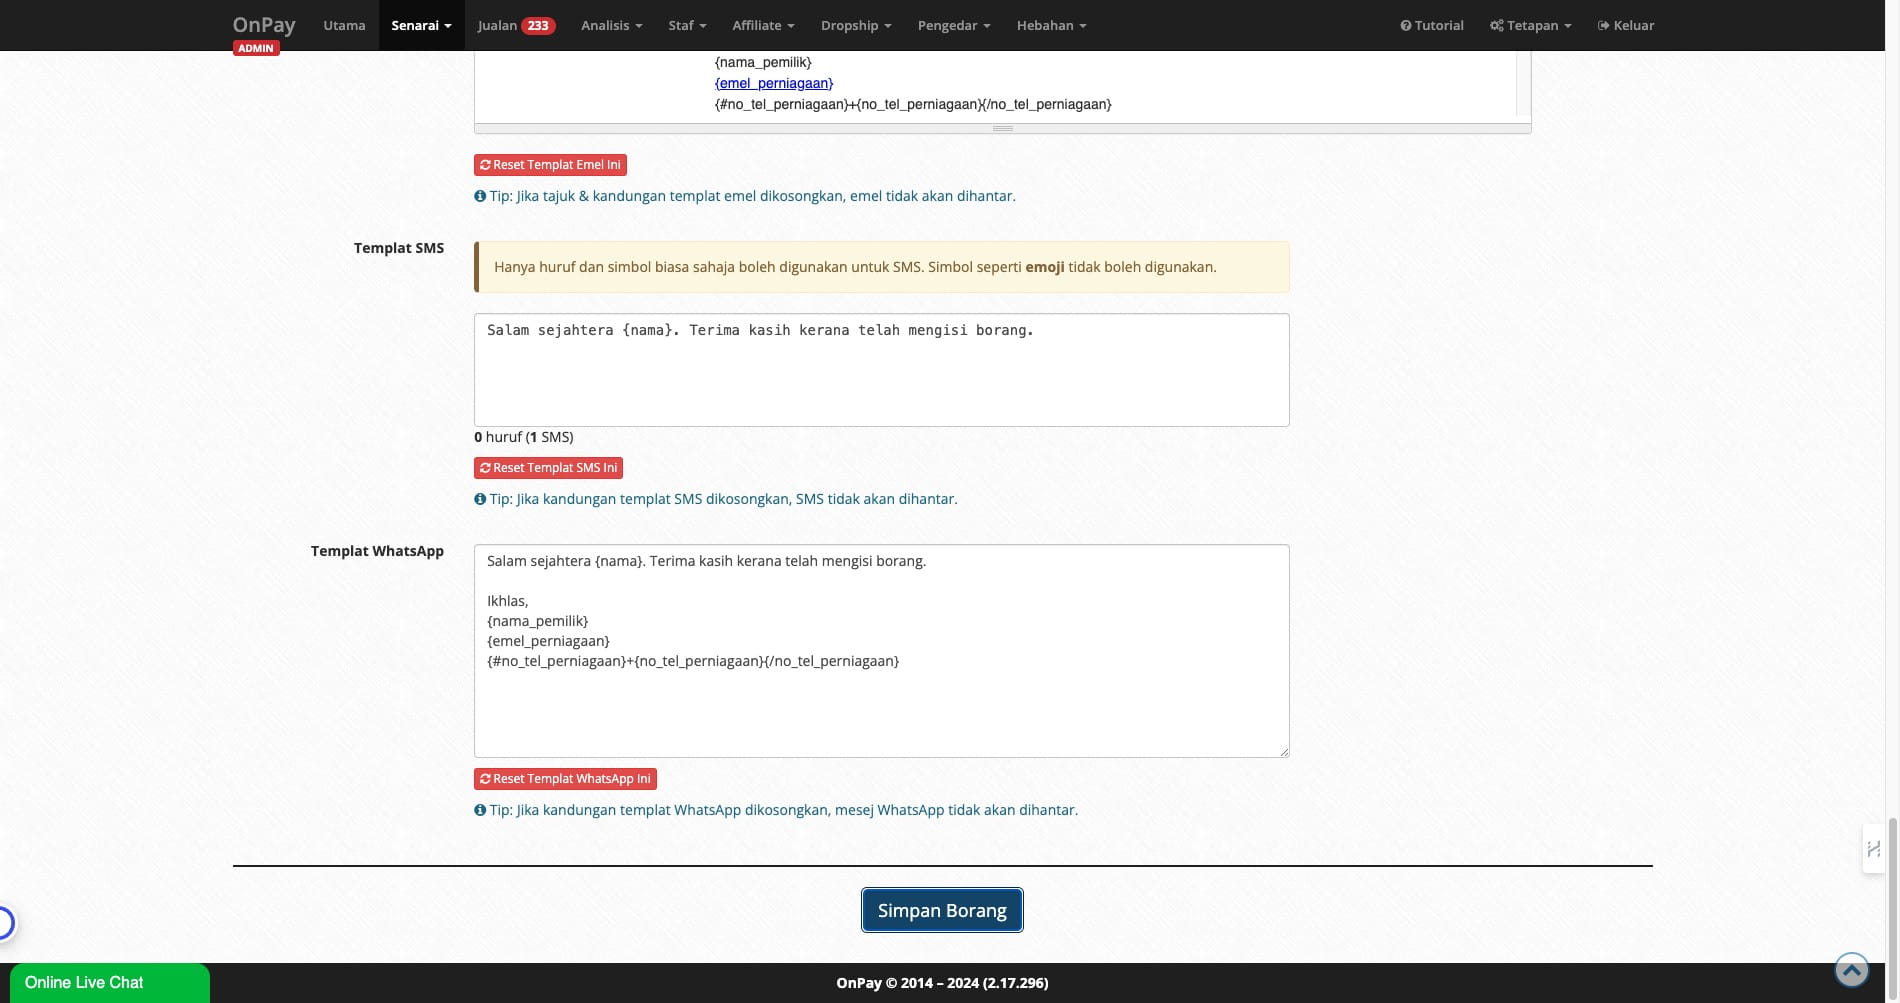The width and height of the screenshot is (1900, 1003).
Task: Expand the Dropship dropdown menu
Action: 856,25
